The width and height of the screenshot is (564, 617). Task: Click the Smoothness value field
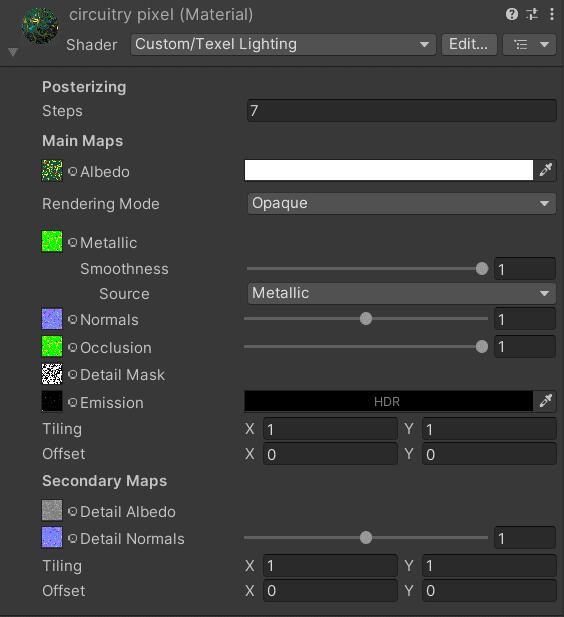(525, 269)
